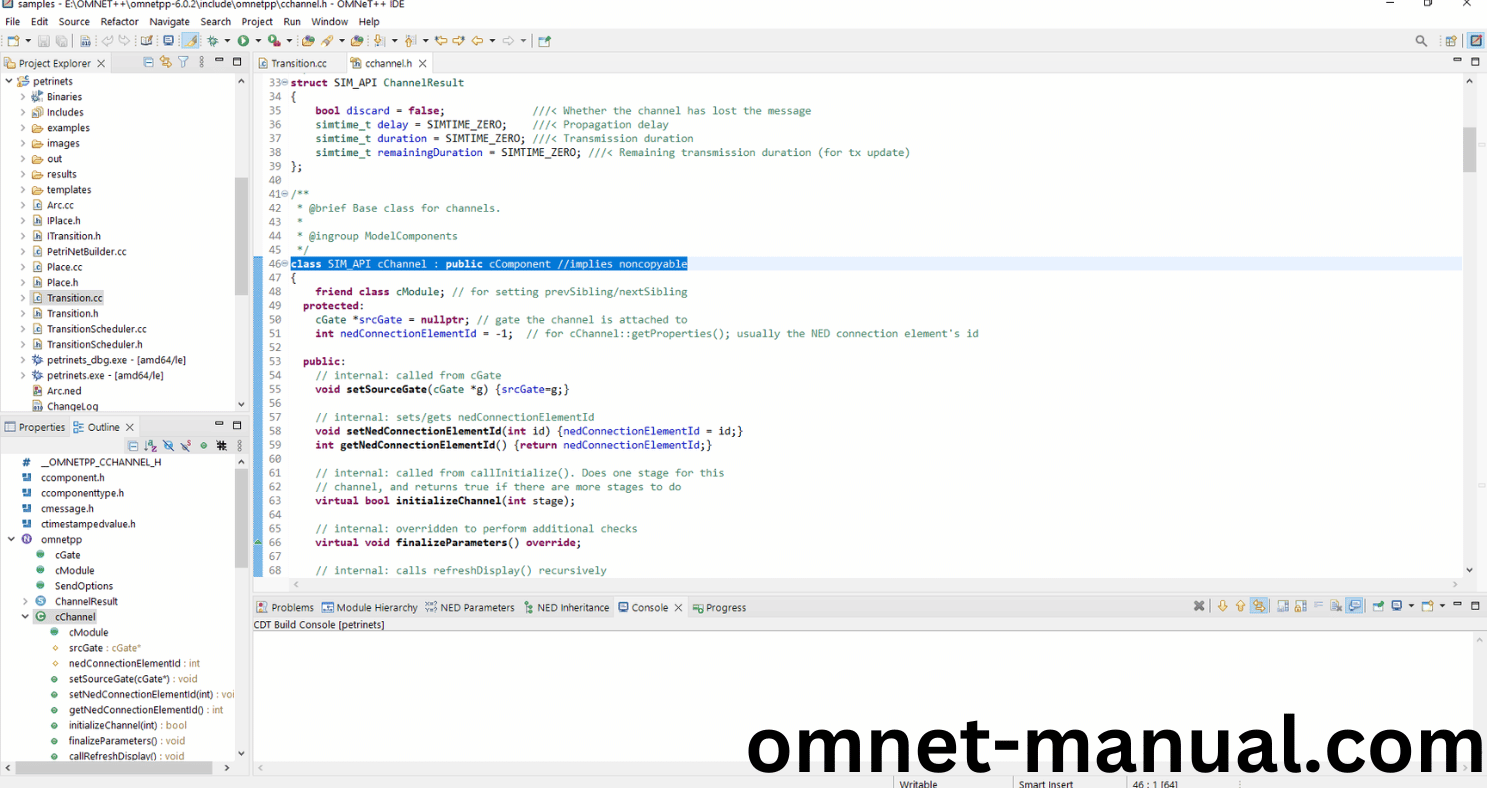This screenshot has height=788, width=1487.
Task: Click the green Run button in toolbar
Action: click(x=243, y=41)
